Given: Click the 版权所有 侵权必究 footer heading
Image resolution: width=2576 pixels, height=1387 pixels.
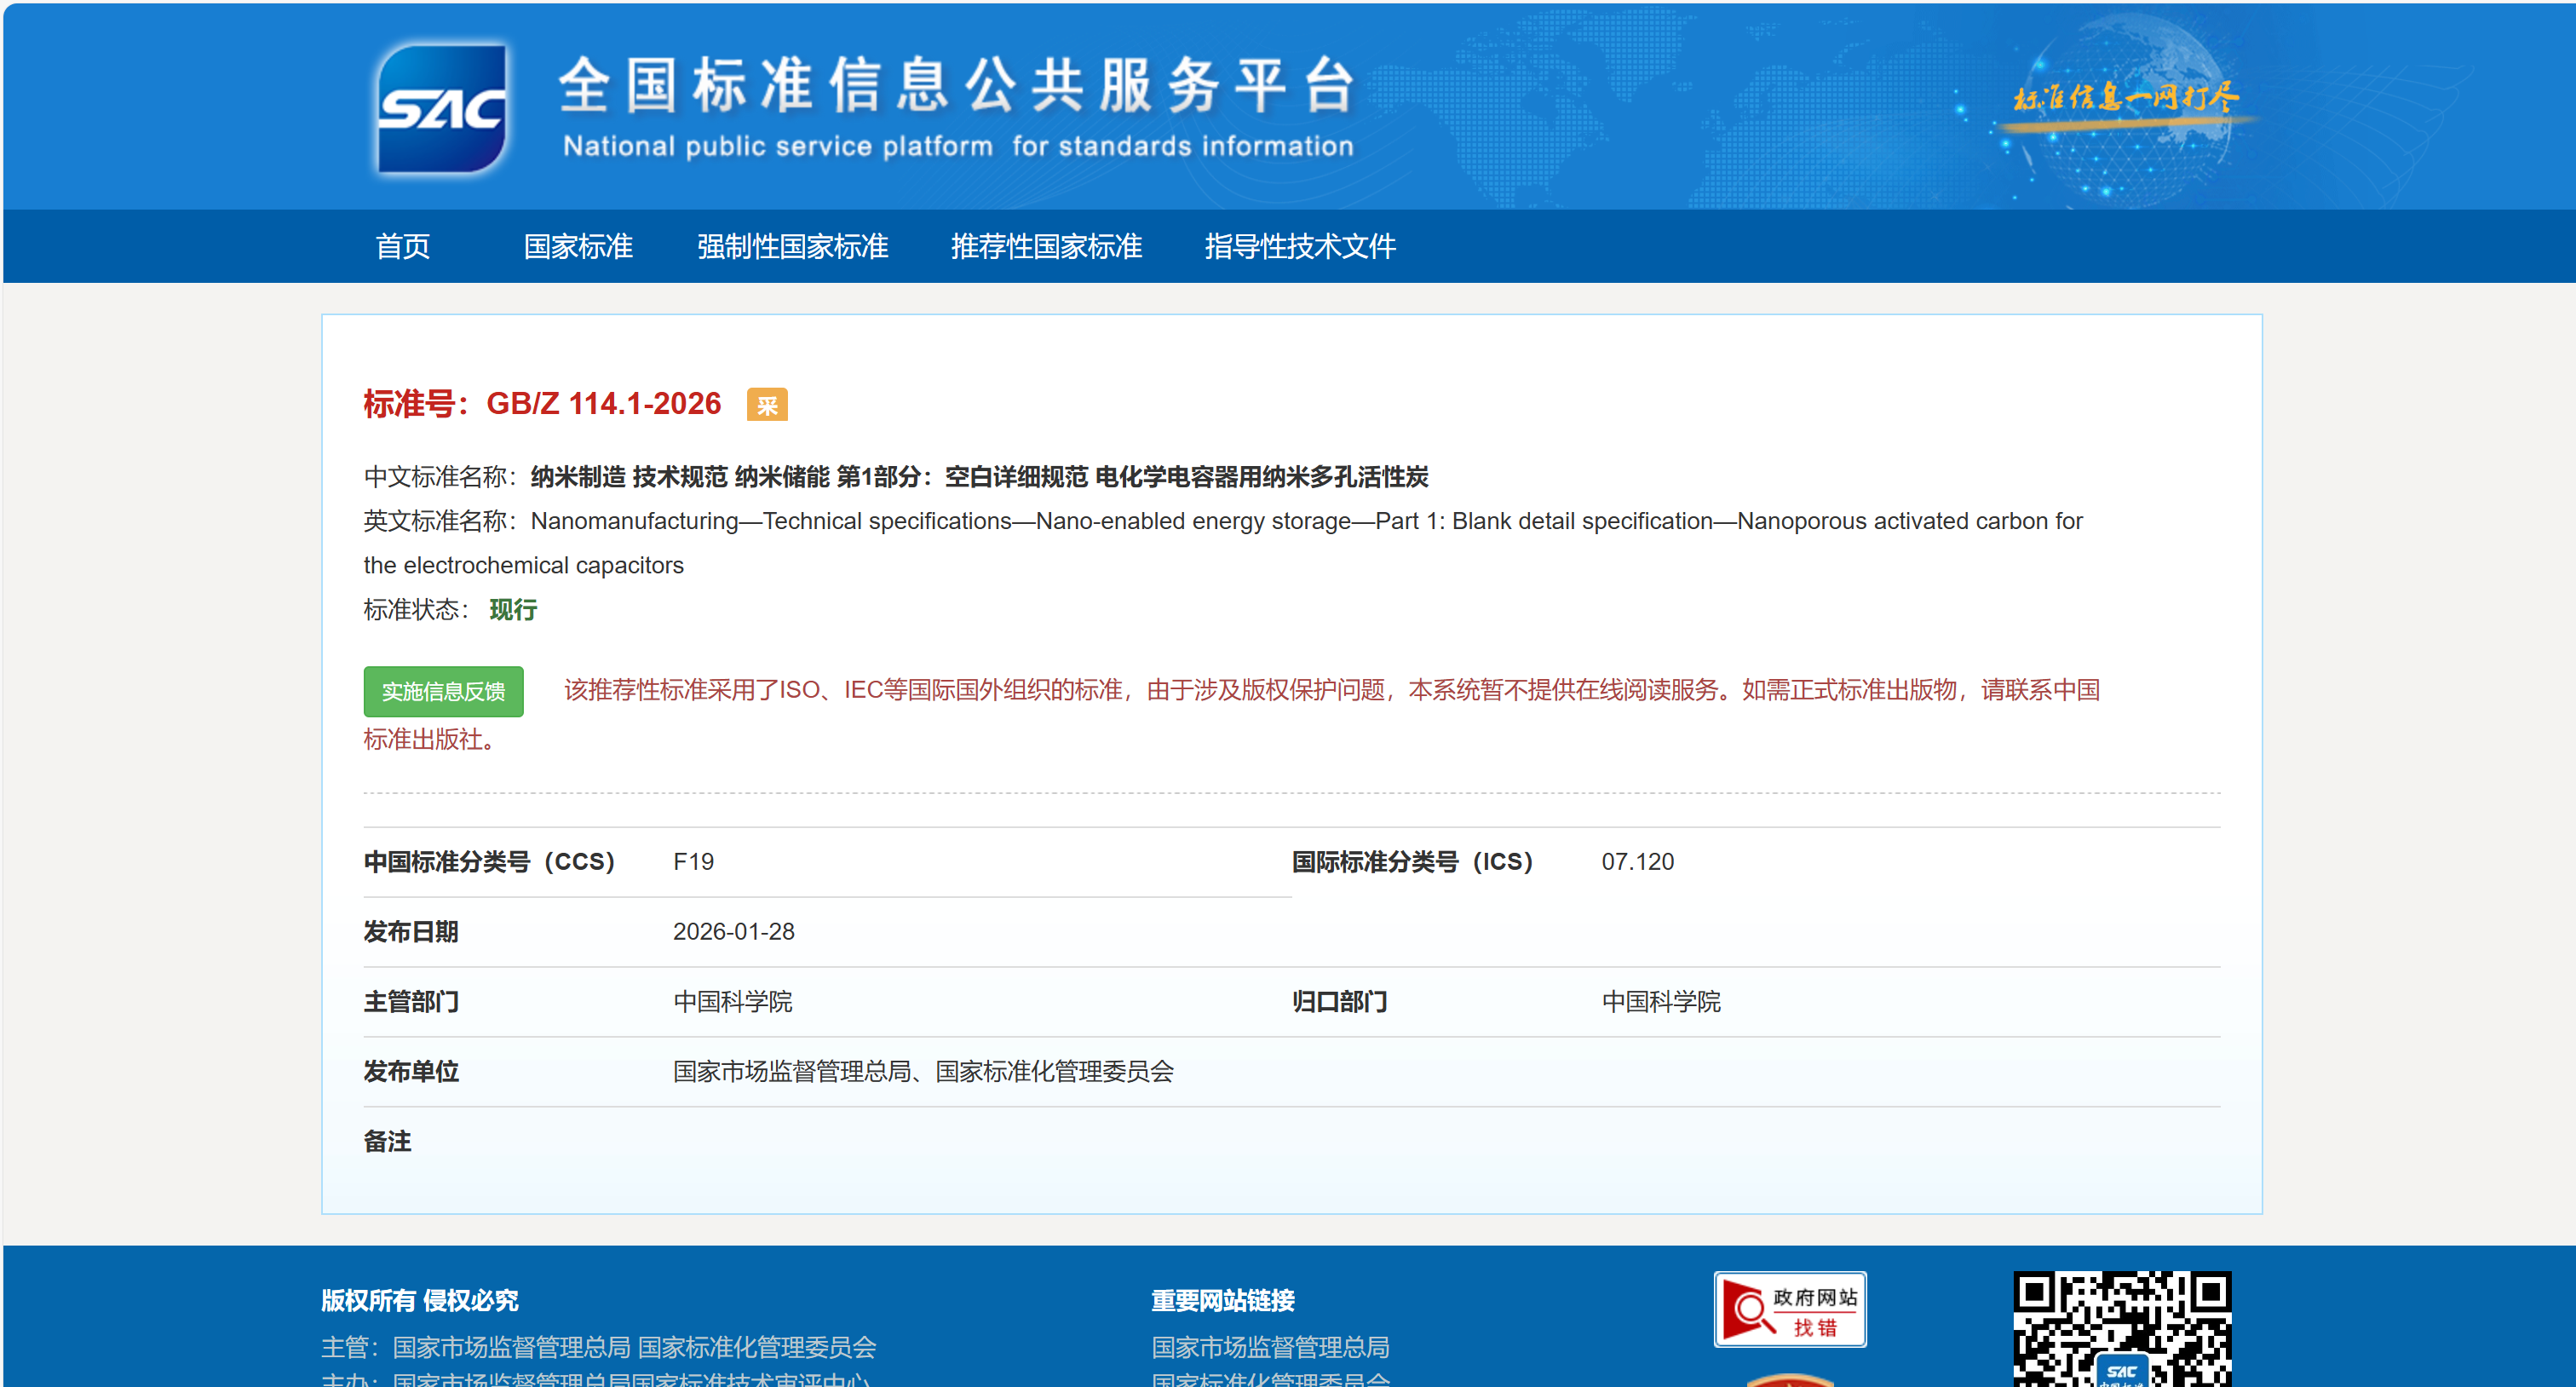Looking at the screenshot, I should [x=419, y=1300].
